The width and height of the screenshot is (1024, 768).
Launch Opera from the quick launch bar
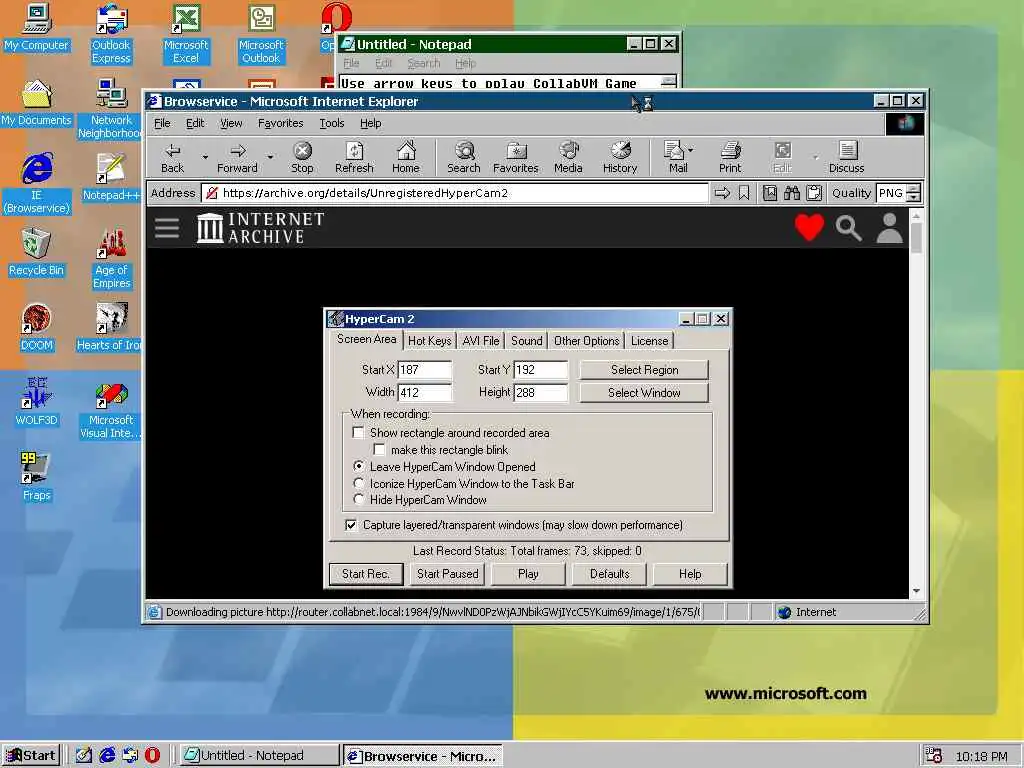click(x=152, y=755)
